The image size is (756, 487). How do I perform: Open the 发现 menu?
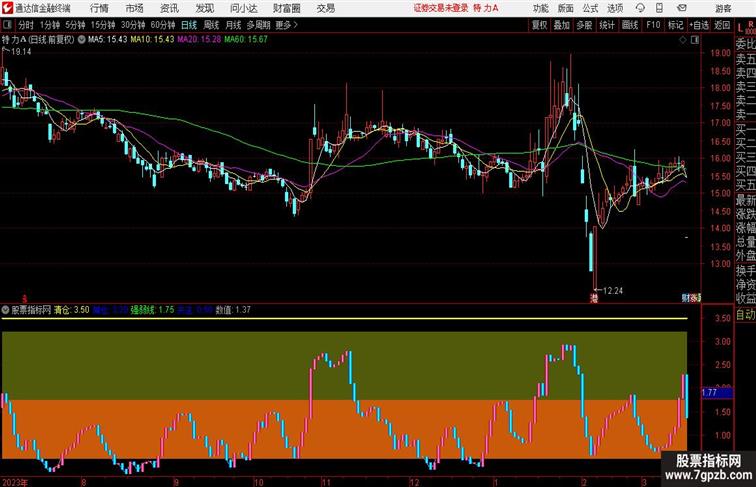point(204,8)
